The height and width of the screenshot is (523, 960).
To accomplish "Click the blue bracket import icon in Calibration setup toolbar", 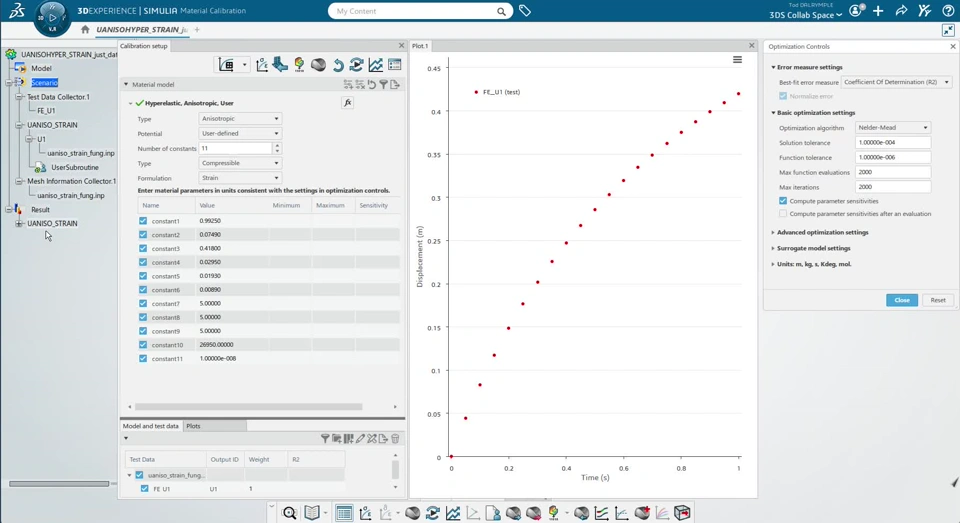I will [x=280, y=64].
